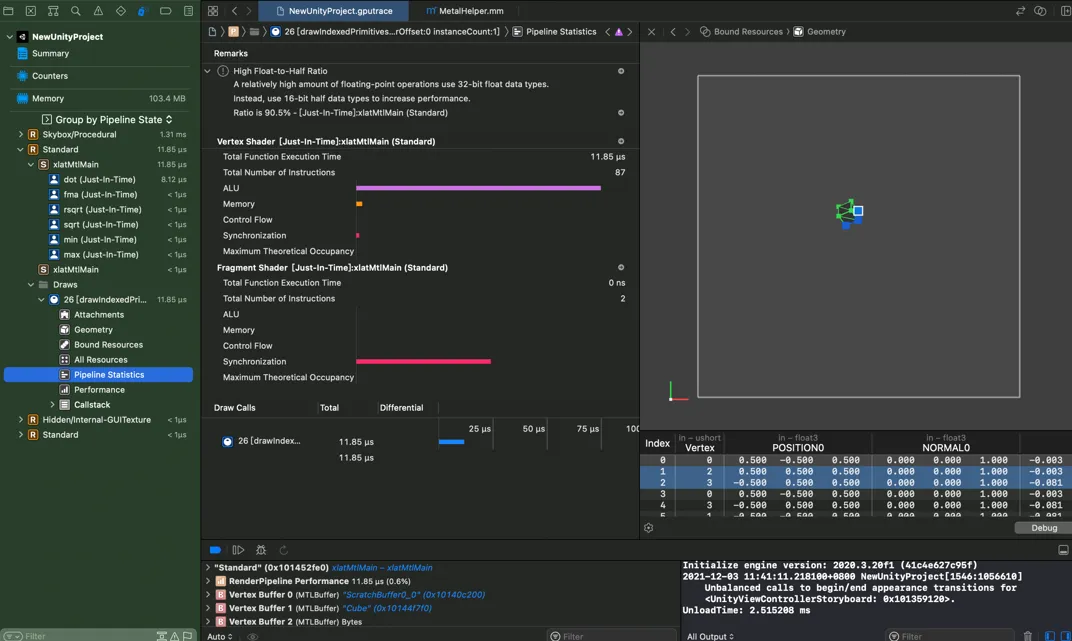Screen dimensions: 1072x641
Task: Open Auto variables scope dropdown
Action: click(x=219, y=636)
